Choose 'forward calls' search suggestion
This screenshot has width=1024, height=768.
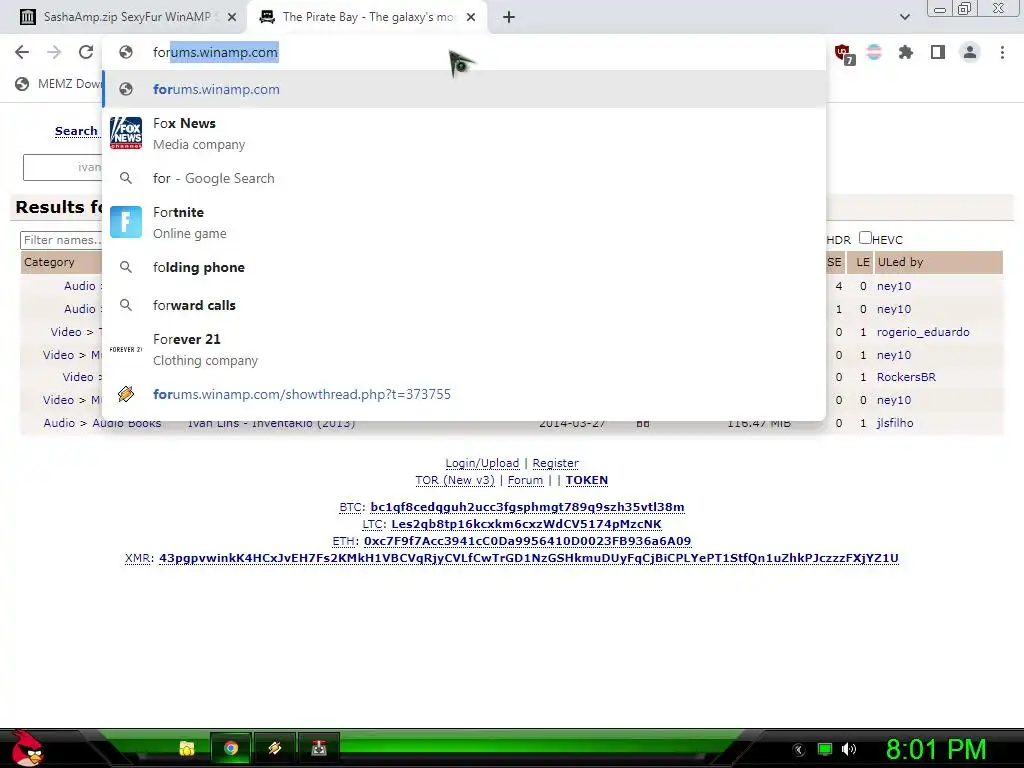(464, 305)
